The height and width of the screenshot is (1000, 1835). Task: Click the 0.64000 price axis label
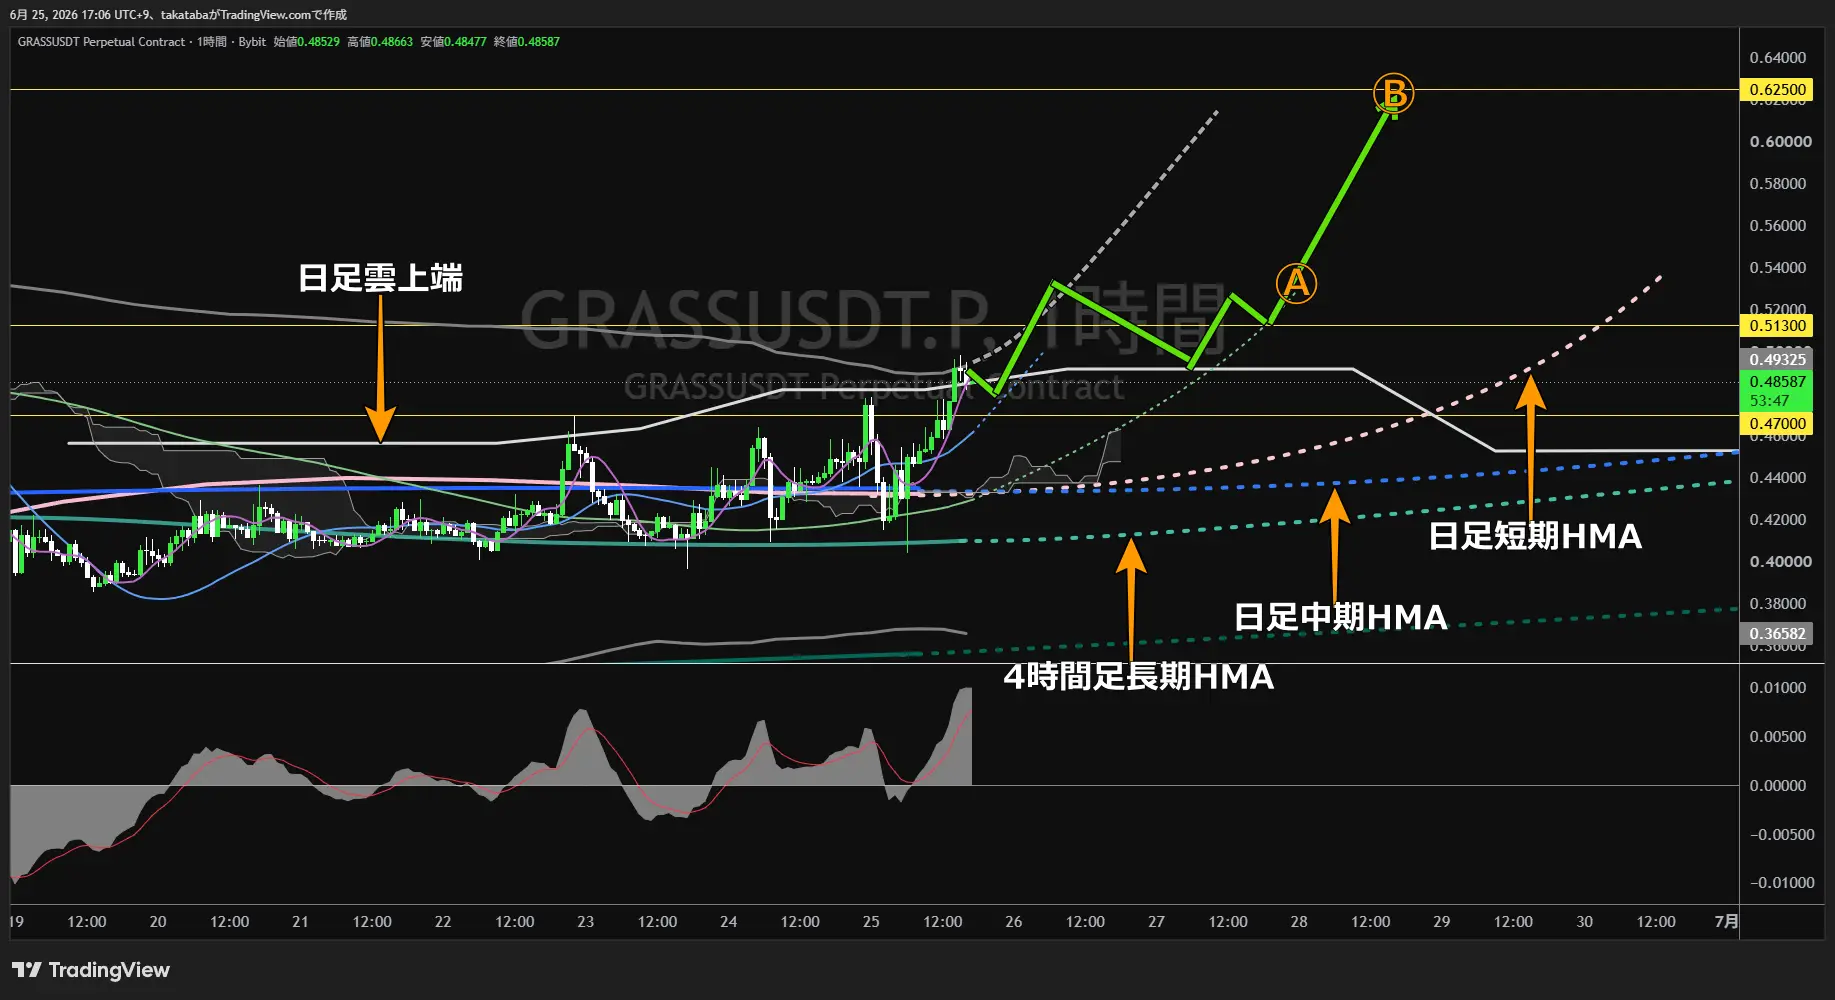point(1777,58)
